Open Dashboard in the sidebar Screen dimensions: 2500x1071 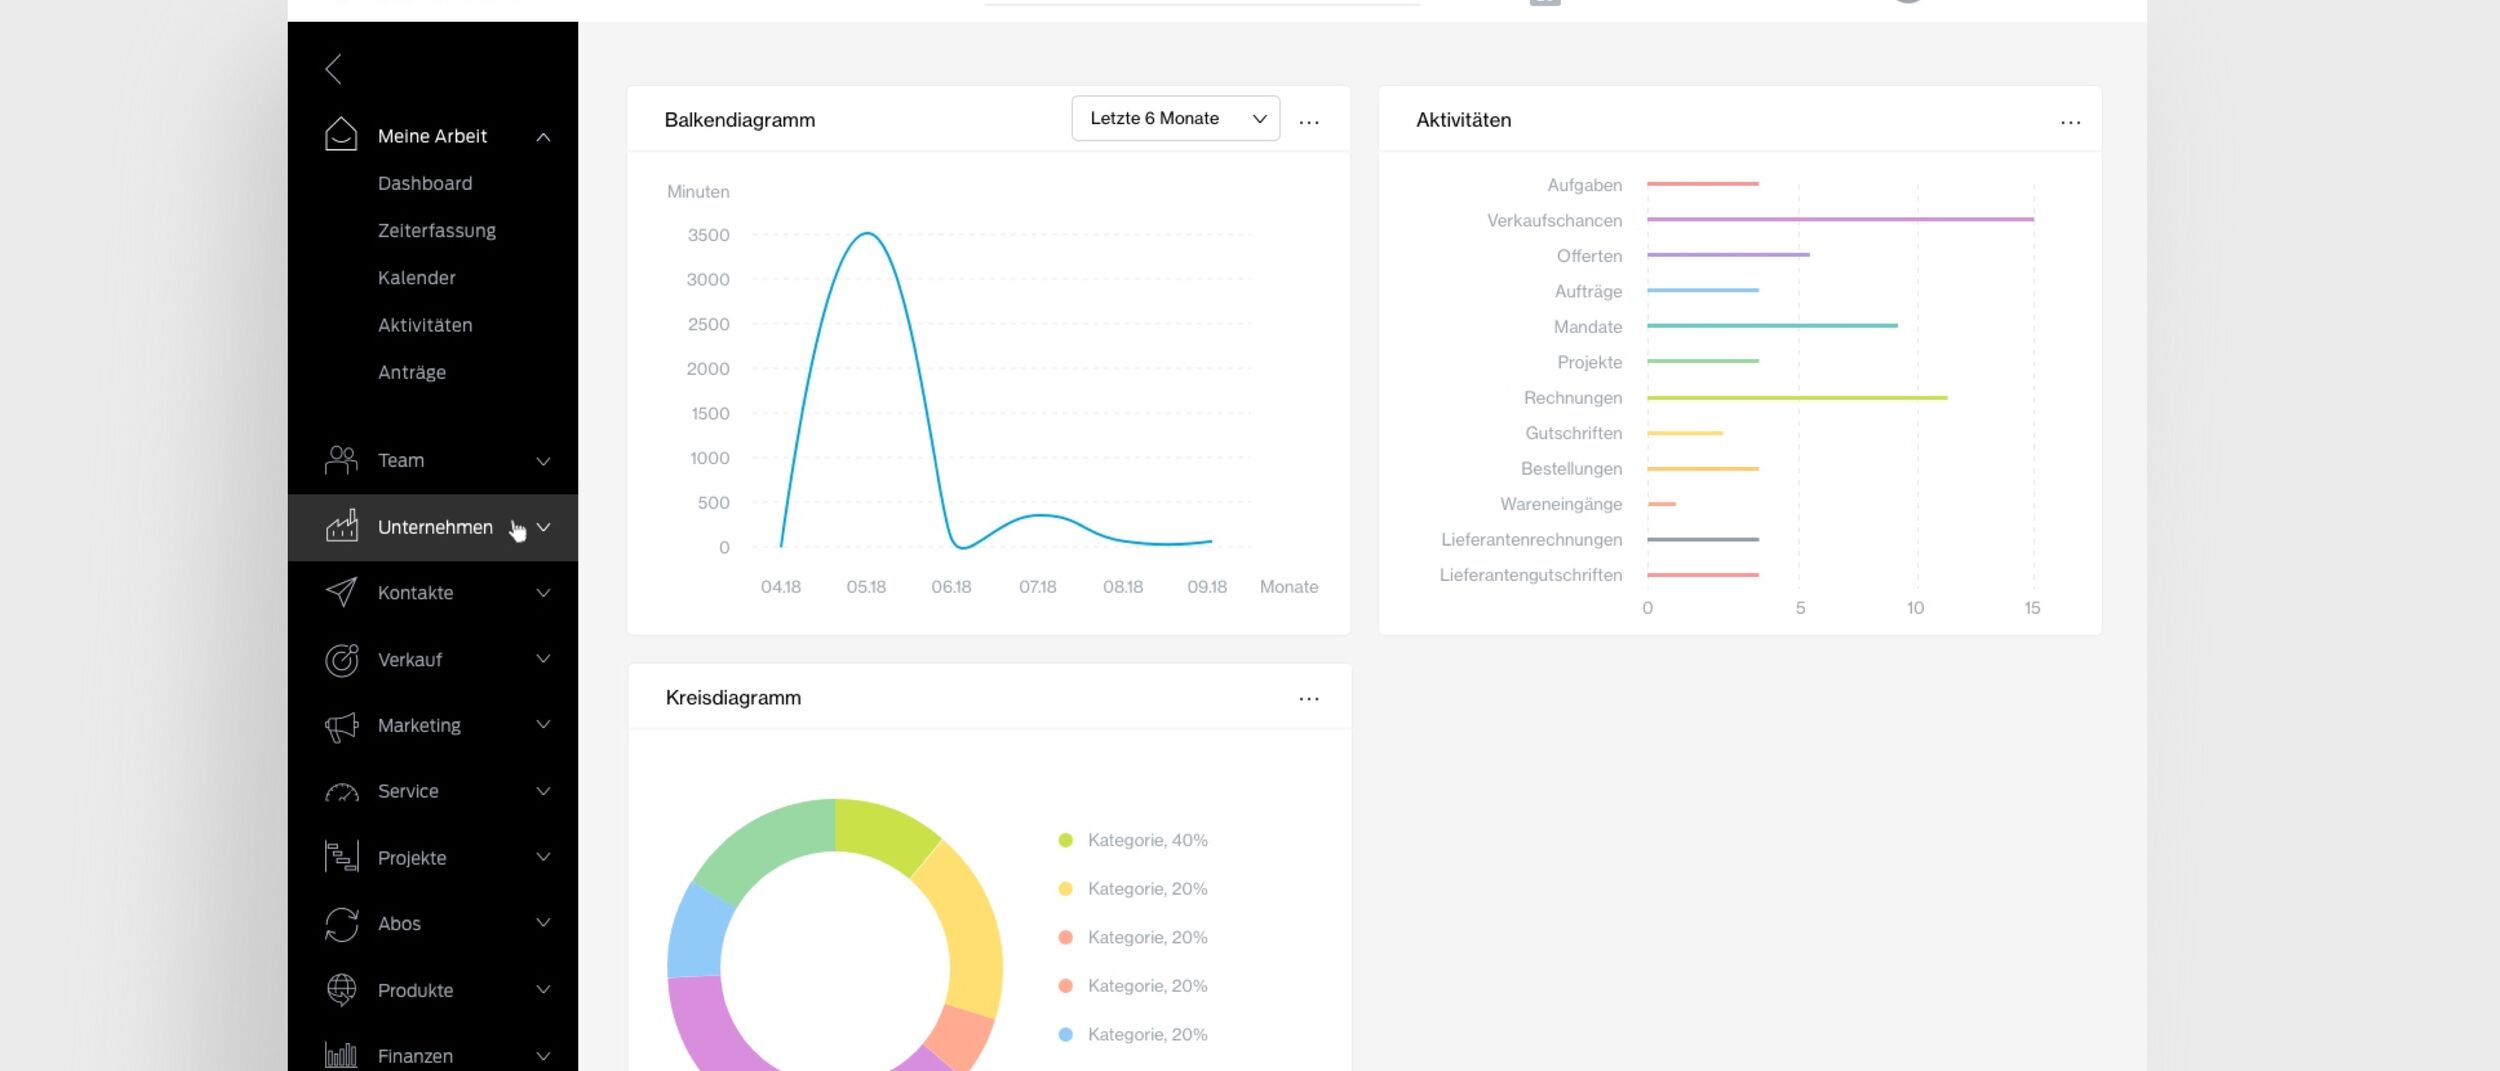[x=425, y=183]
